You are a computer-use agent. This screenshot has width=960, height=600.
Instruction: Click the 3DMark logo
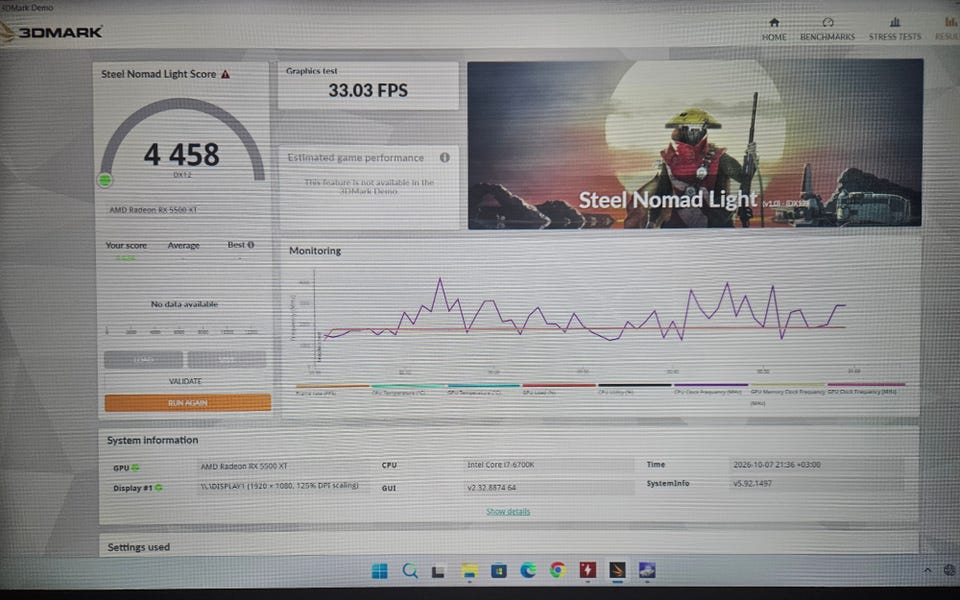52,32
